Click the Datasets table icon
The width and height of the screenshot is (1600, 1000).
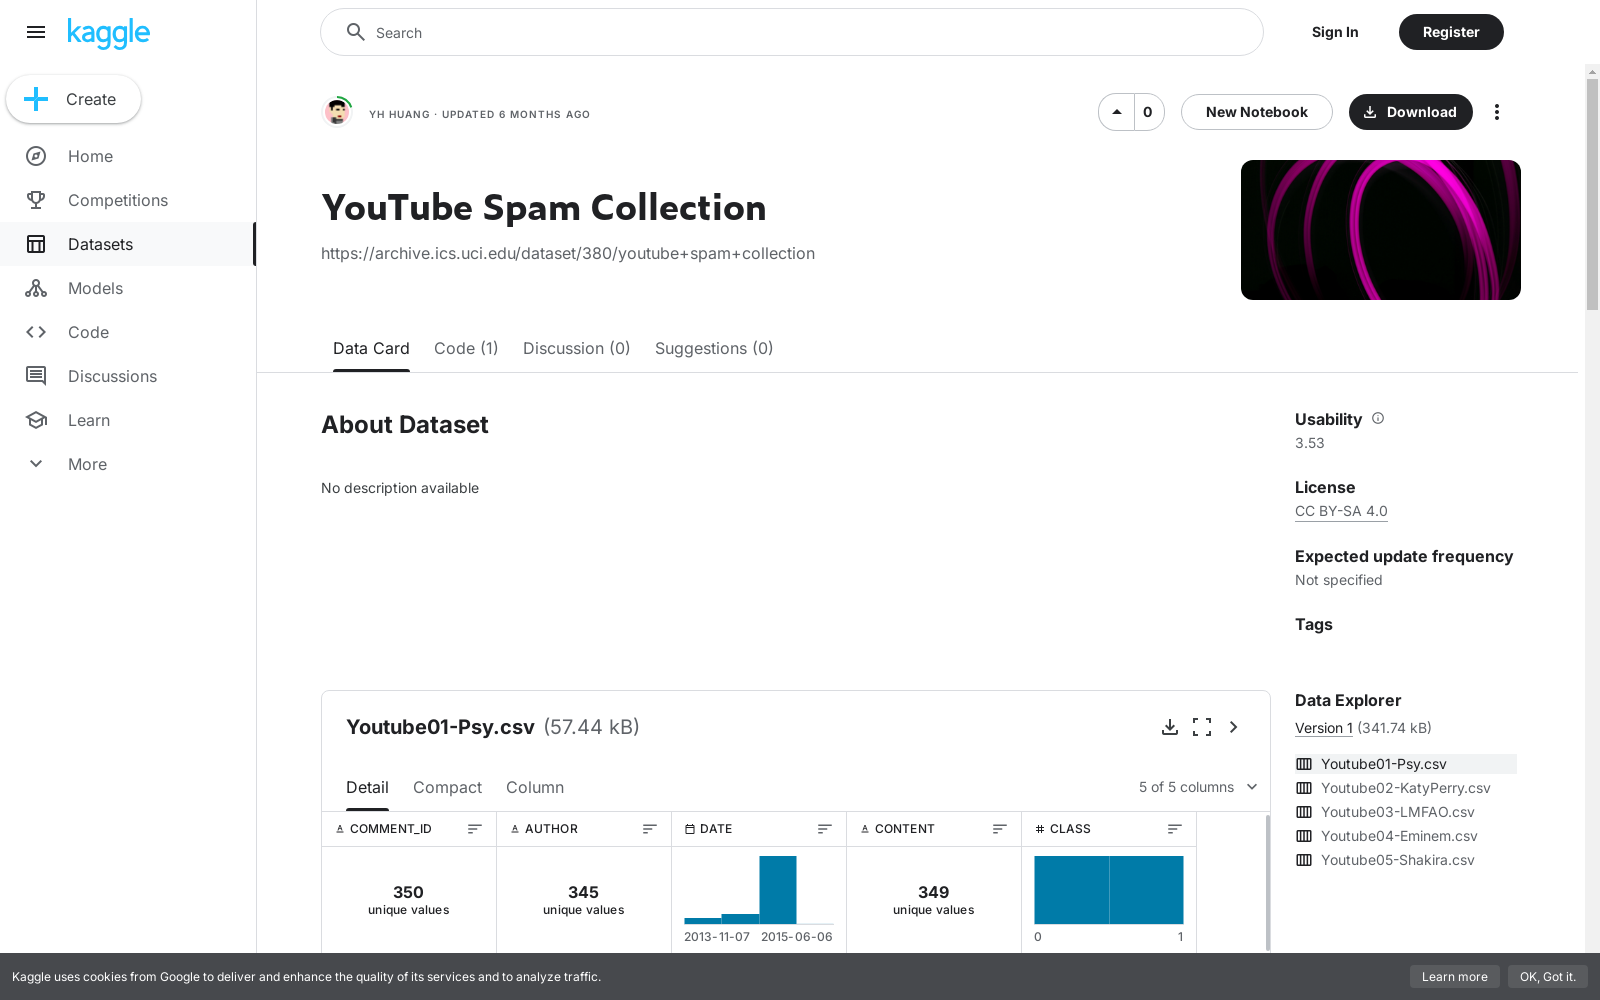click(36, 244)
